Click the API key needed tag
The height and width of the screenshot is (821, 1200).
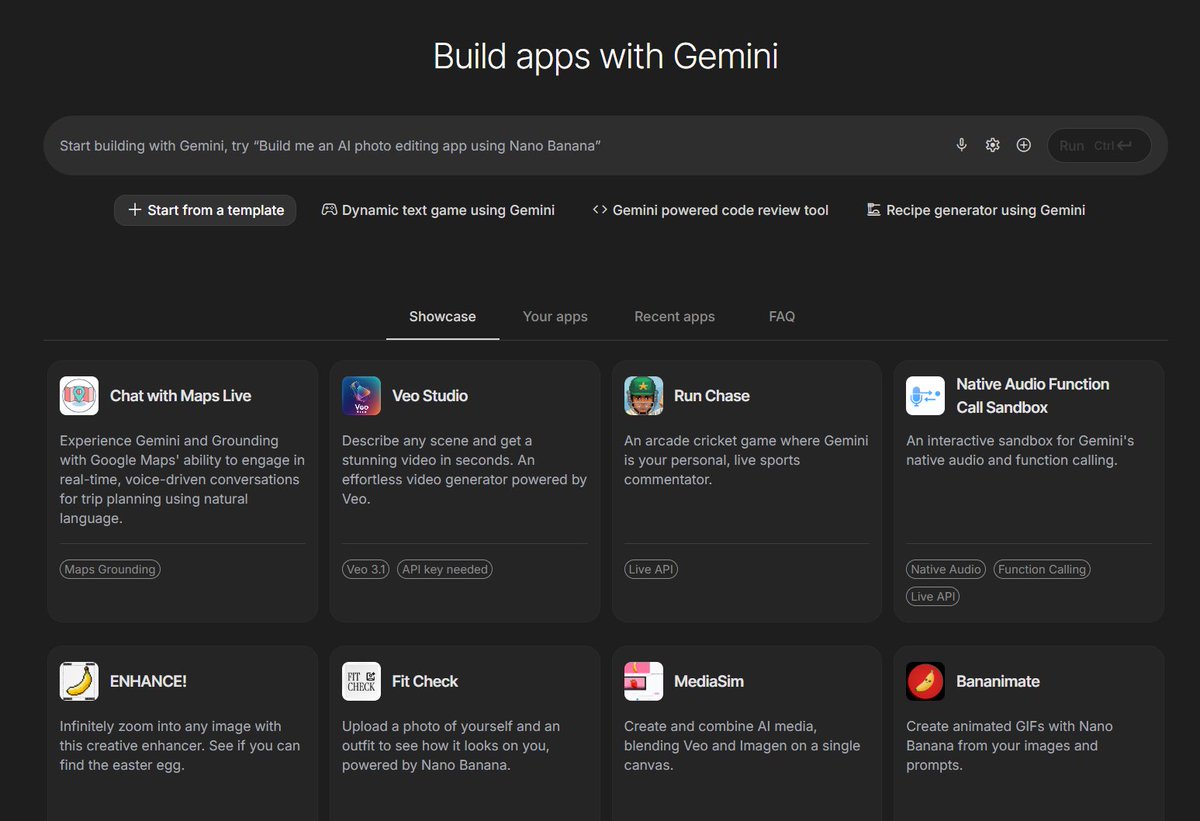tap(445, 569)
